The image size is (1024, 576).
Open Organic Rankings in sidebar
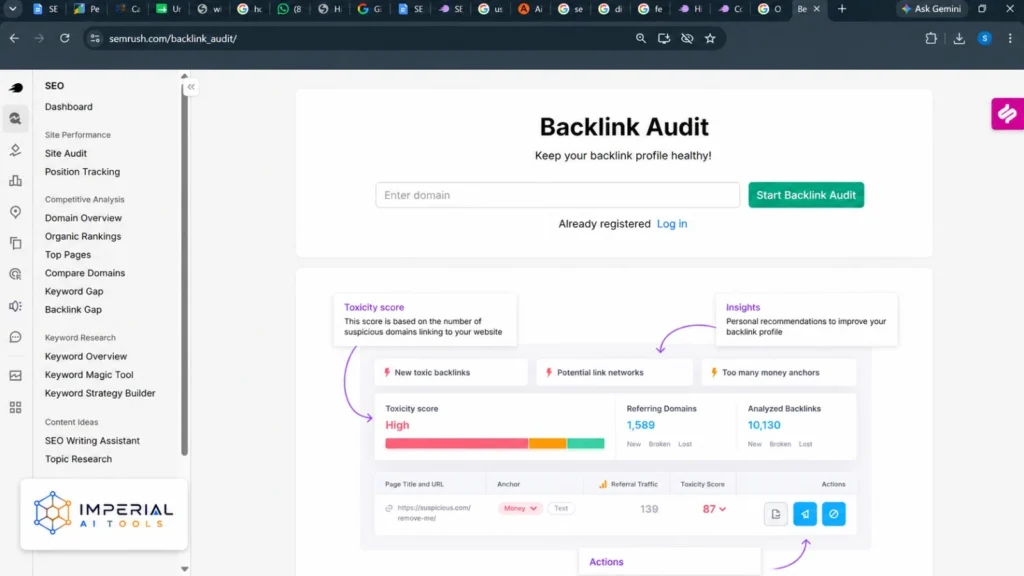coord(83,236)
